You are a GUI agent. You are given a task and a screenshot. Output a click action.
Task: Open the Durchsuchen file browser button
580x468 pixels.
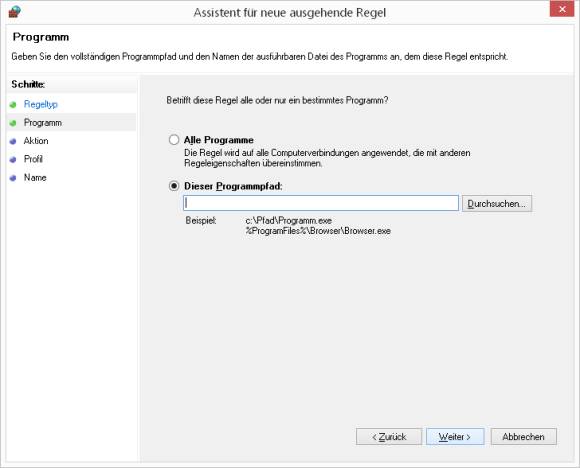[497, 203]
